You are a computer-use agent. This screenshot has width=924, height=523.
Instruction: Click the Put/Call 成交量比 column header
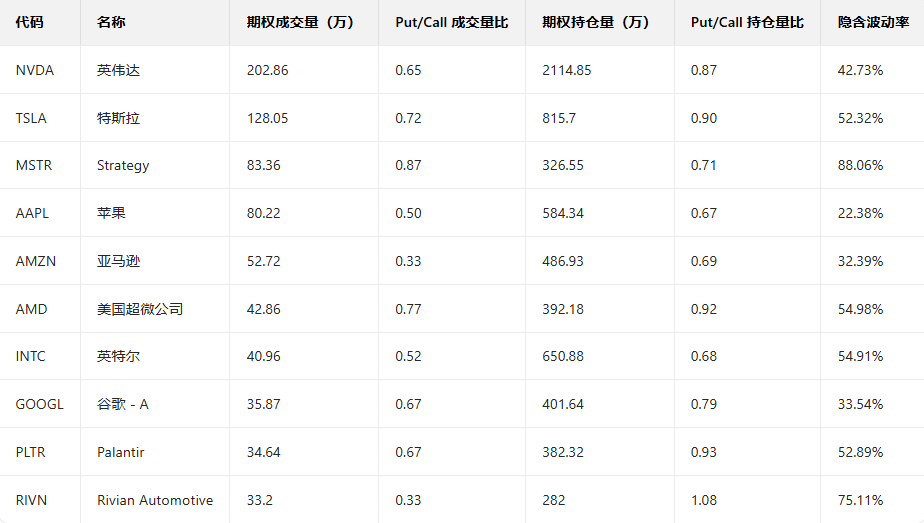(452, 22)
